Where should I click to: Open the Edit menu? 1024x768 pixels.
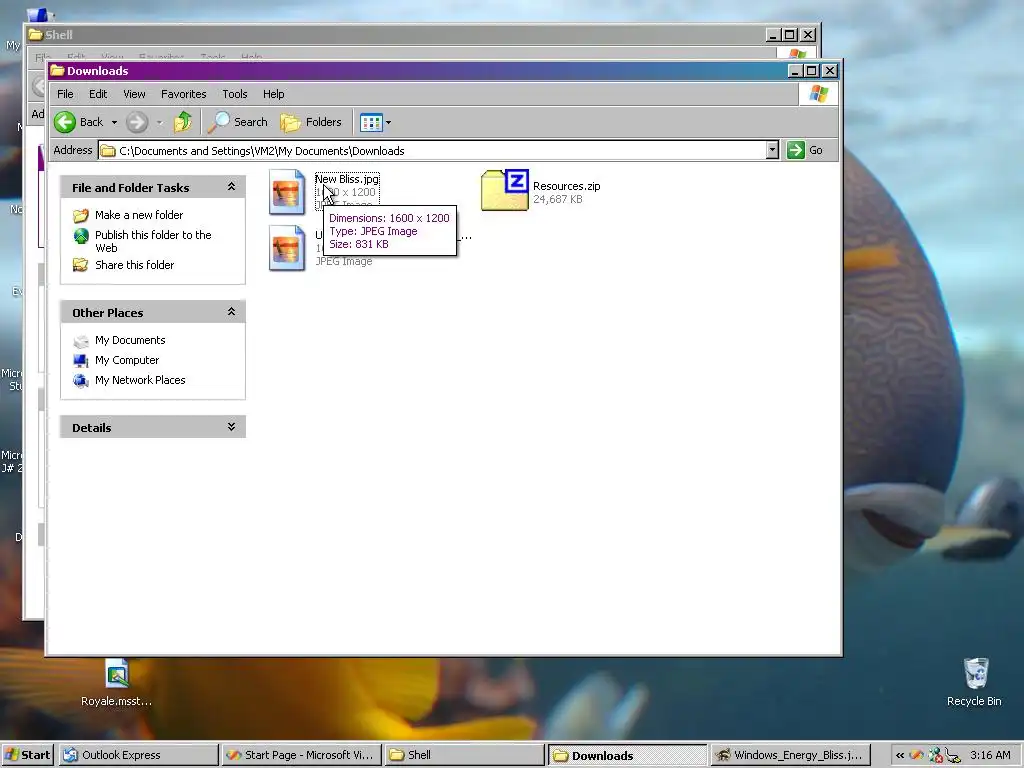pyautogui.click(x=98, y=94)
